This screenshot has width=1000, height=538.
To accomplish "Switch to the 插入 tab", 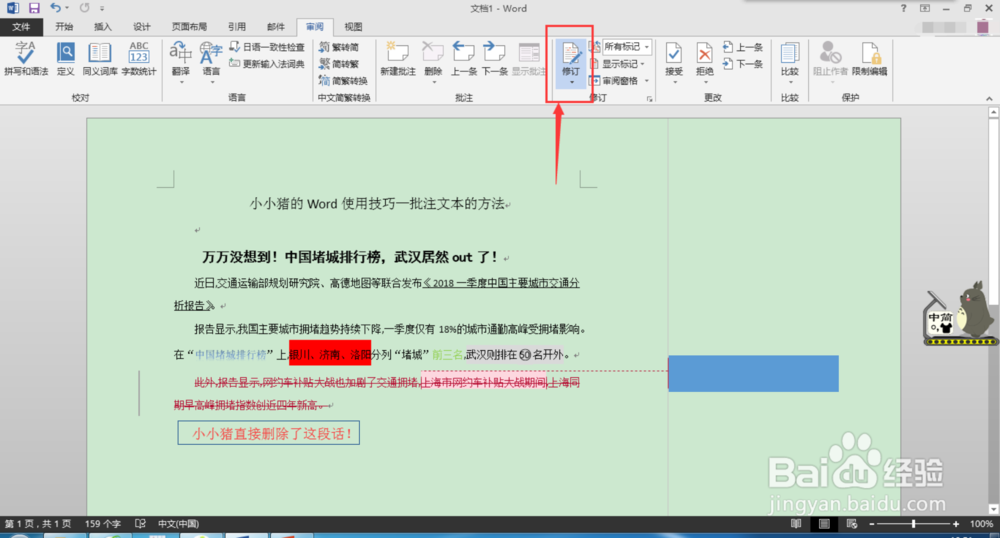I will point(103,27).
